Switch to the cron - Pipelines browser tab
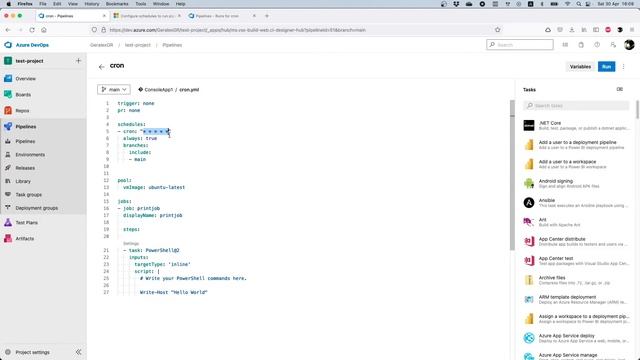Screen dimensions: 640x360 [x=71, y=16]
